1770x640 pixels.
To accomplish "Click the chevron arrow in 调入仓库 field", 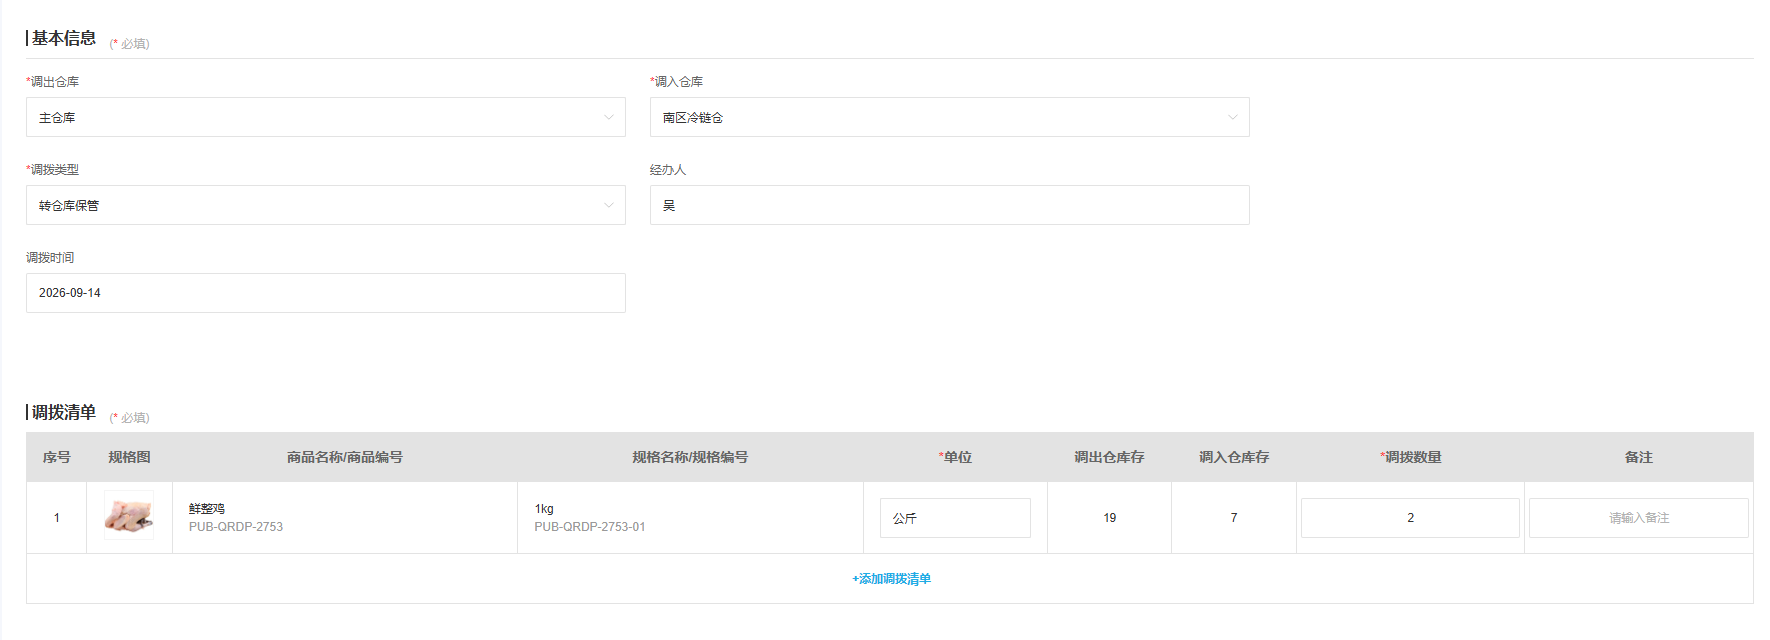I will point(1233,117).
